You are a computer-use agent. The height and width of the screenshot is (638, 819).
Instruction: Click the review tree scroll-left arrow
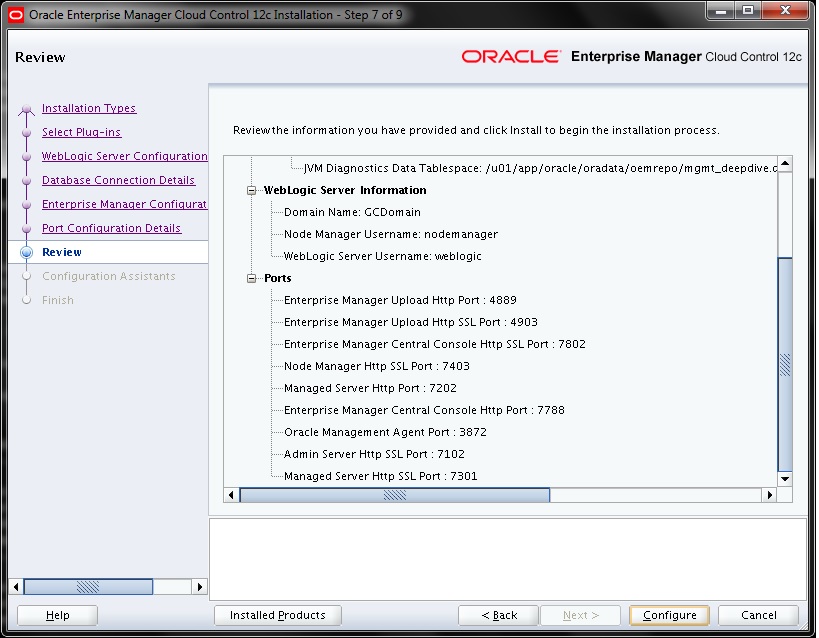(231, 494)
